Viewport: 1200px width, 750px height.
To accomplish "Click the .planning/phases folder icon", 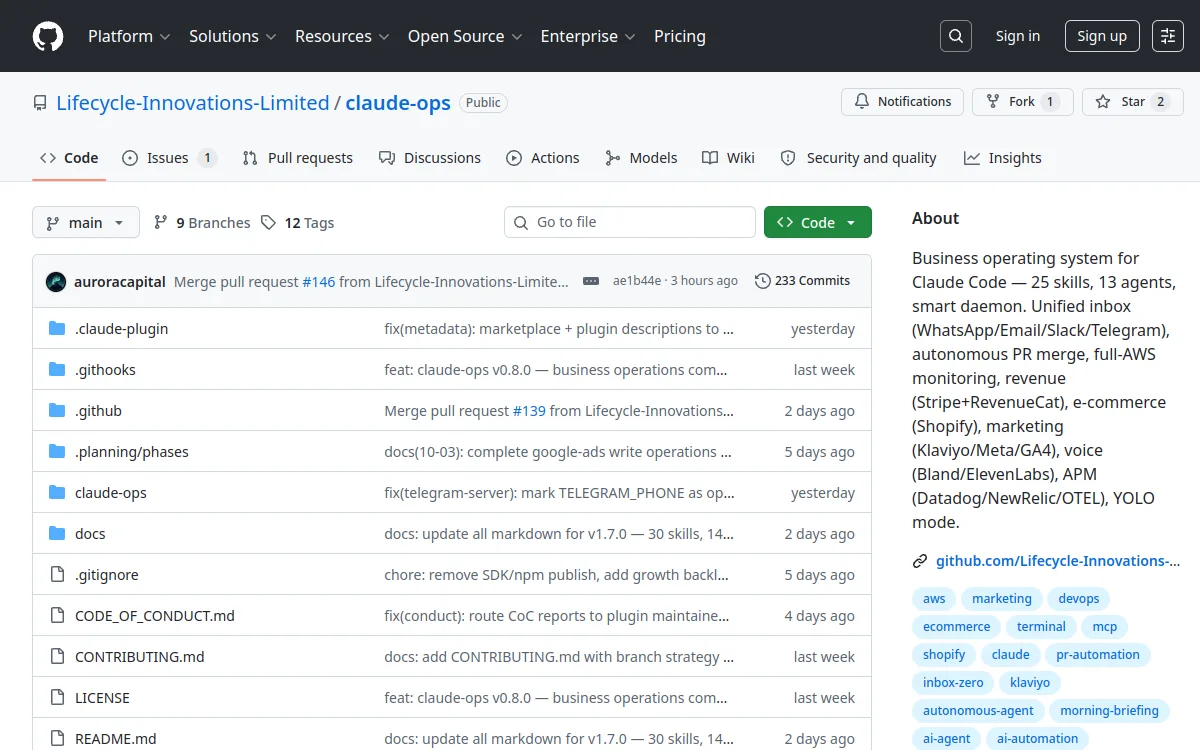I will (57, 452).
